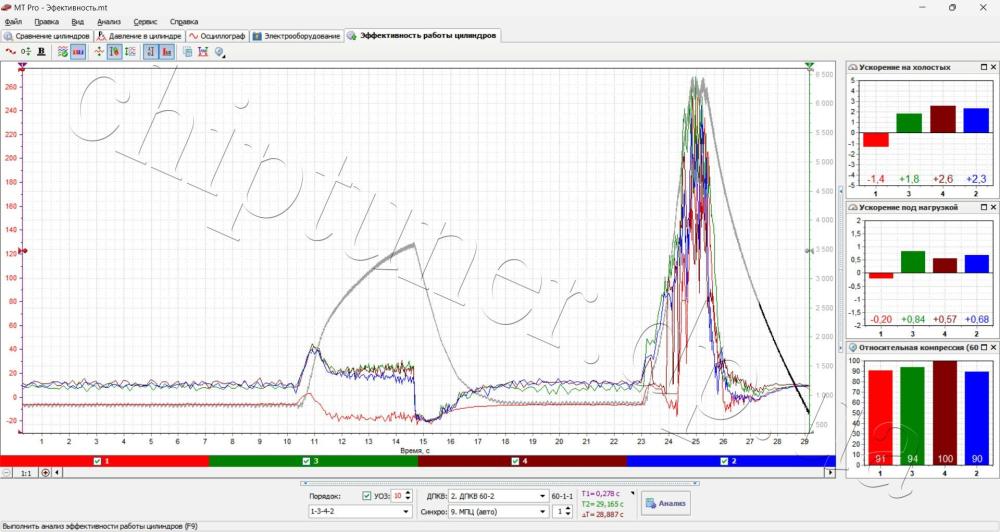Screen dimensions: 1000x532
Task: Close the Относительная компрессия panel
Action: pos(993,348)
